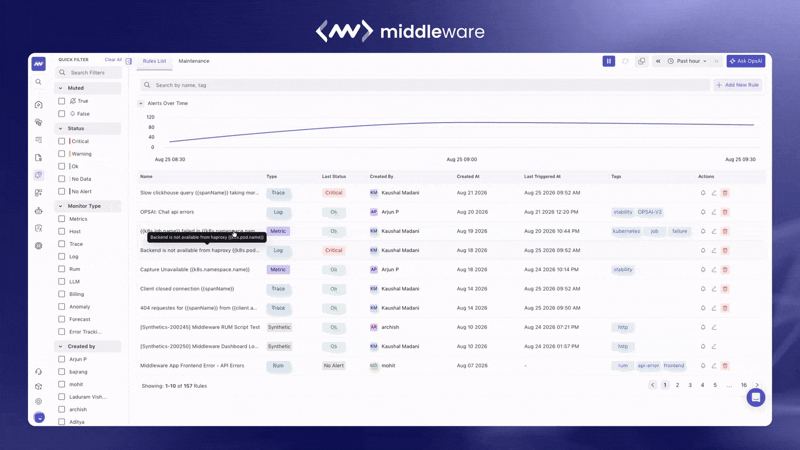Open user avatar at sidebar bottom
800x450 pixels.
click(x=39, y=417)
